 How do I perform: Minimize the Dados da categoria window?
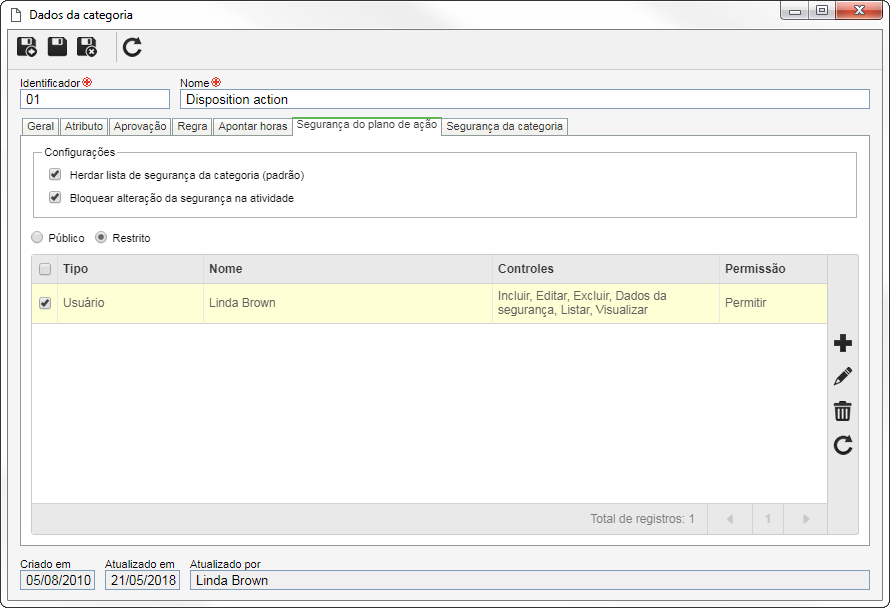tap(795, 11)
